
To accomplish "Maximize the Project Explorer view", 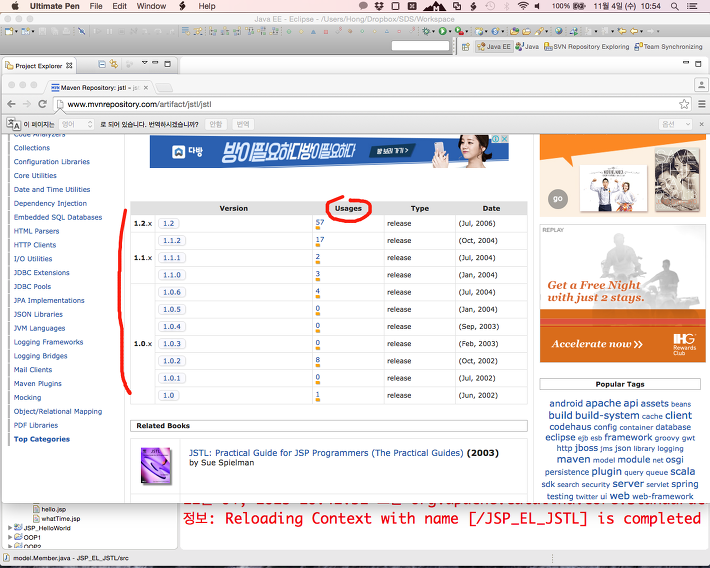I will pos(168,64).
